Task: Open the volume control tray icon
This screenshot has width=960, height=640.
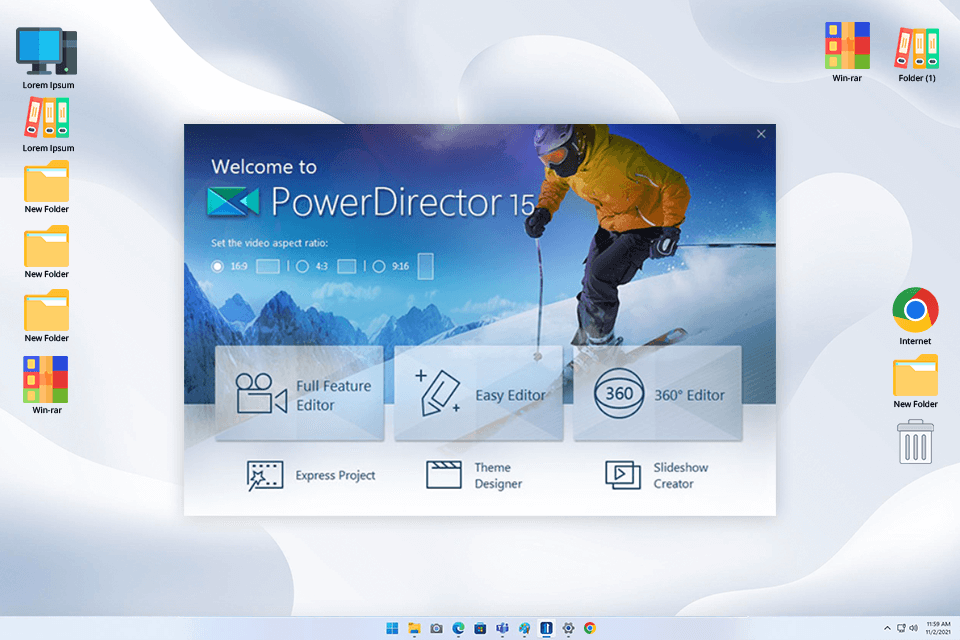Action: coord(913,628)
